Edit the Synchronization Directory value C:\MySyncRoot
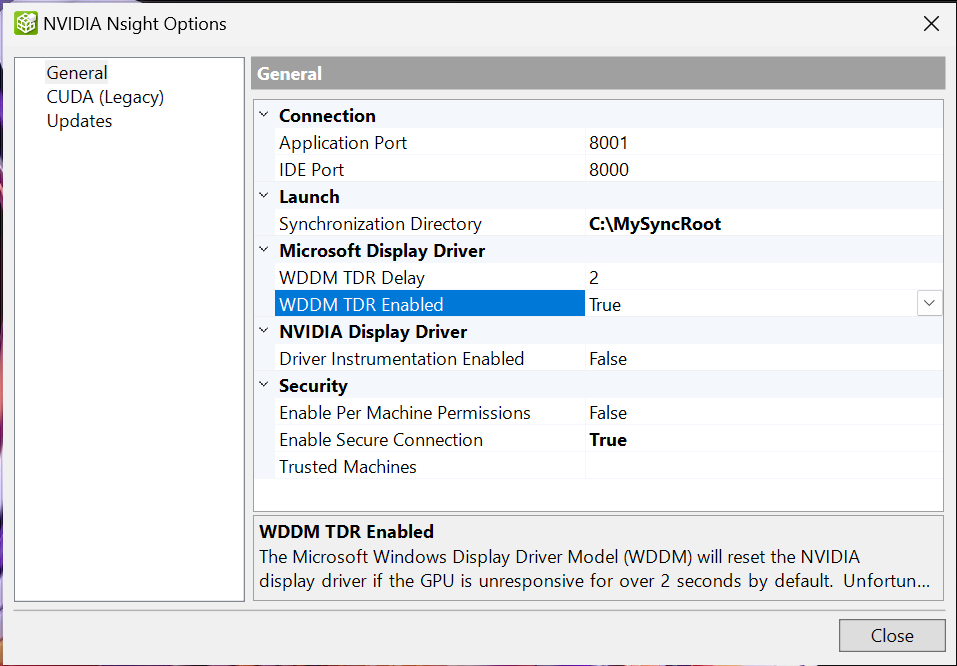 point(764,223)
